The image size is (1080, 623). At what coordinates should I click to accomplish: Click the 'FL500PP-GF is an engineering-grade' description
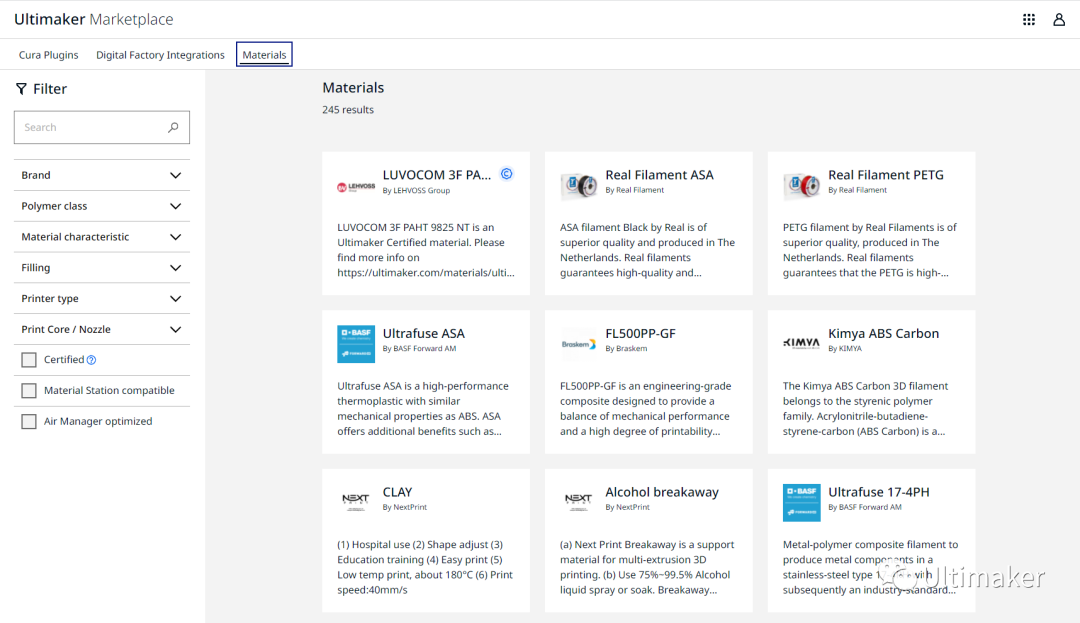[645, 409]
